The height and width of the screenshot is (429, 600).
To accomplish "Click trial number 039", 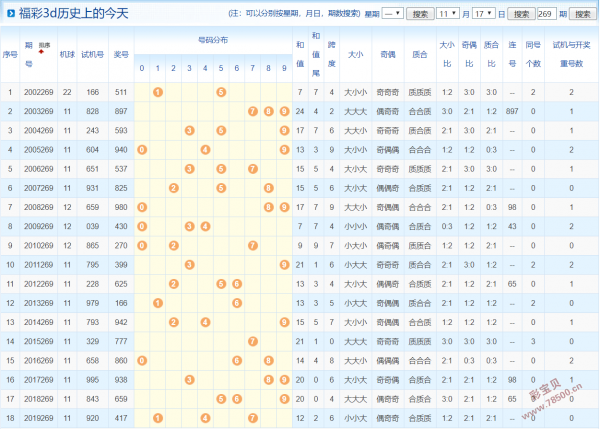I will coord(93,226).
